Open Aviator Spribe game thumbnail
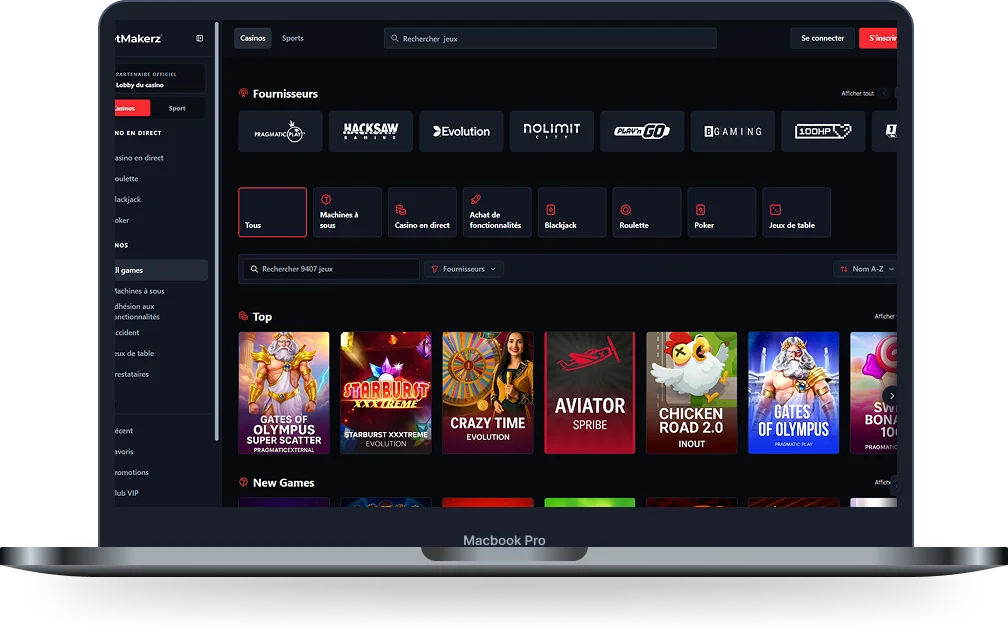The height and width of the screenshot is (632, 1008). pos(590,393)
